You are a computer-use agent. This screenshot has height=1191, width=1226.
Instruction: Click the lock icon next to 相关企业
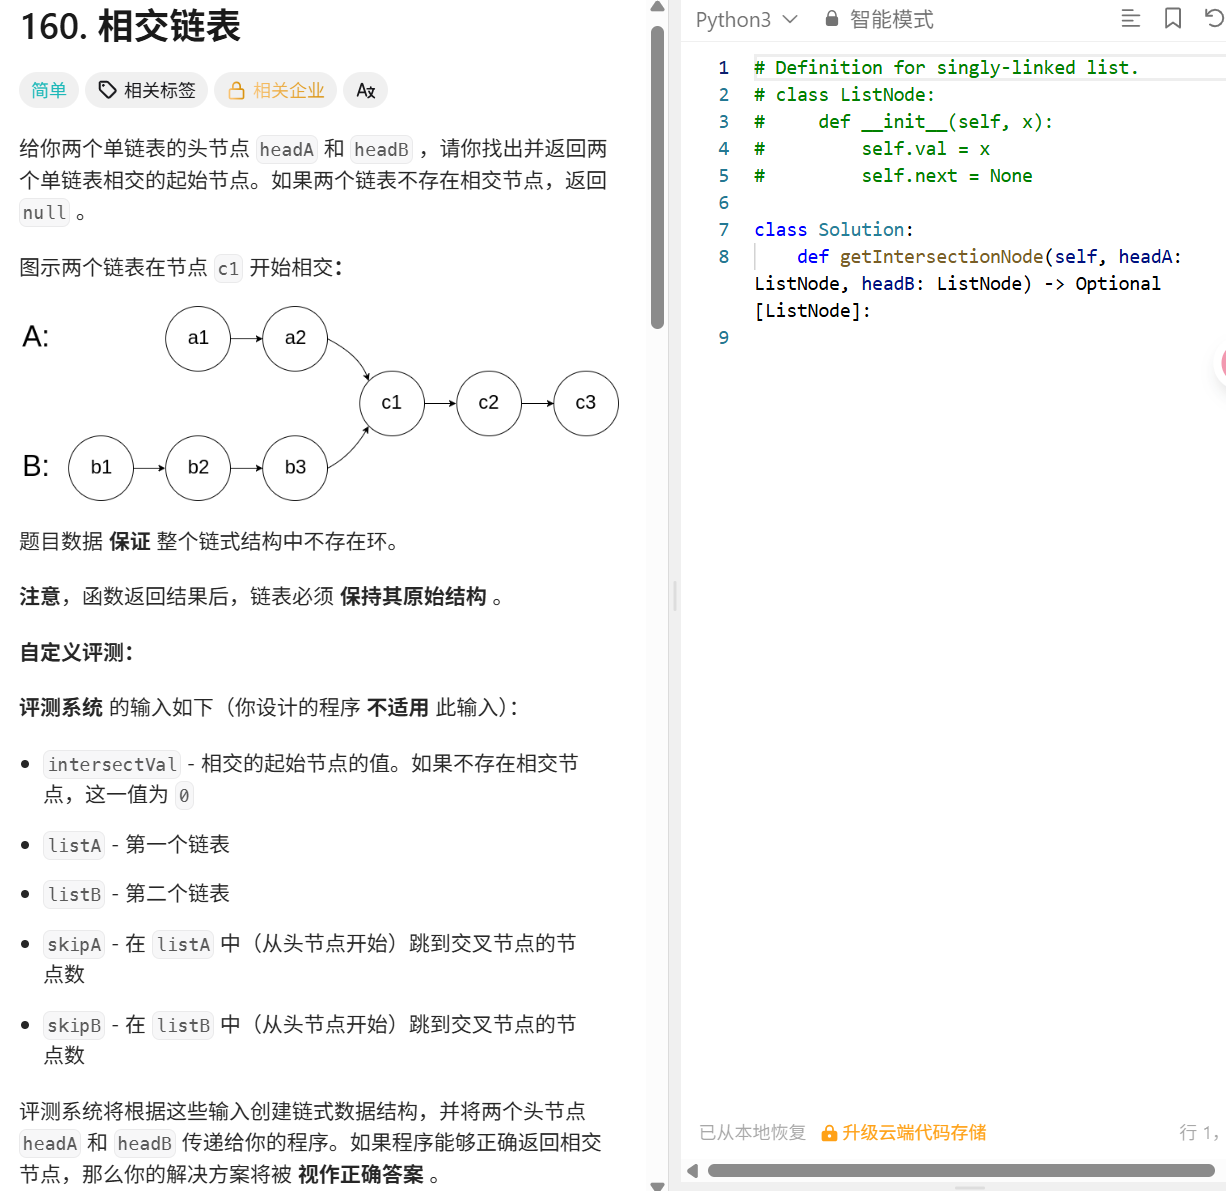click(x=237, y=90)
